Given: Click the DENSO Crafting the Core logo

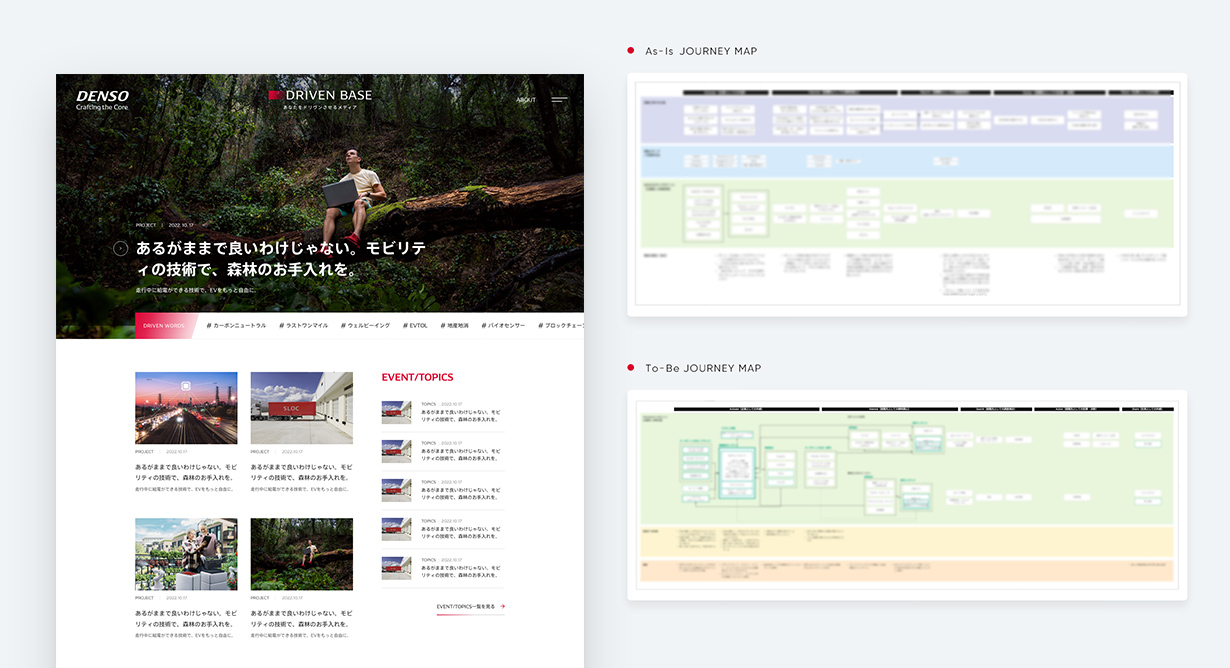Looking at the screenshot, I should click(102, 100).
